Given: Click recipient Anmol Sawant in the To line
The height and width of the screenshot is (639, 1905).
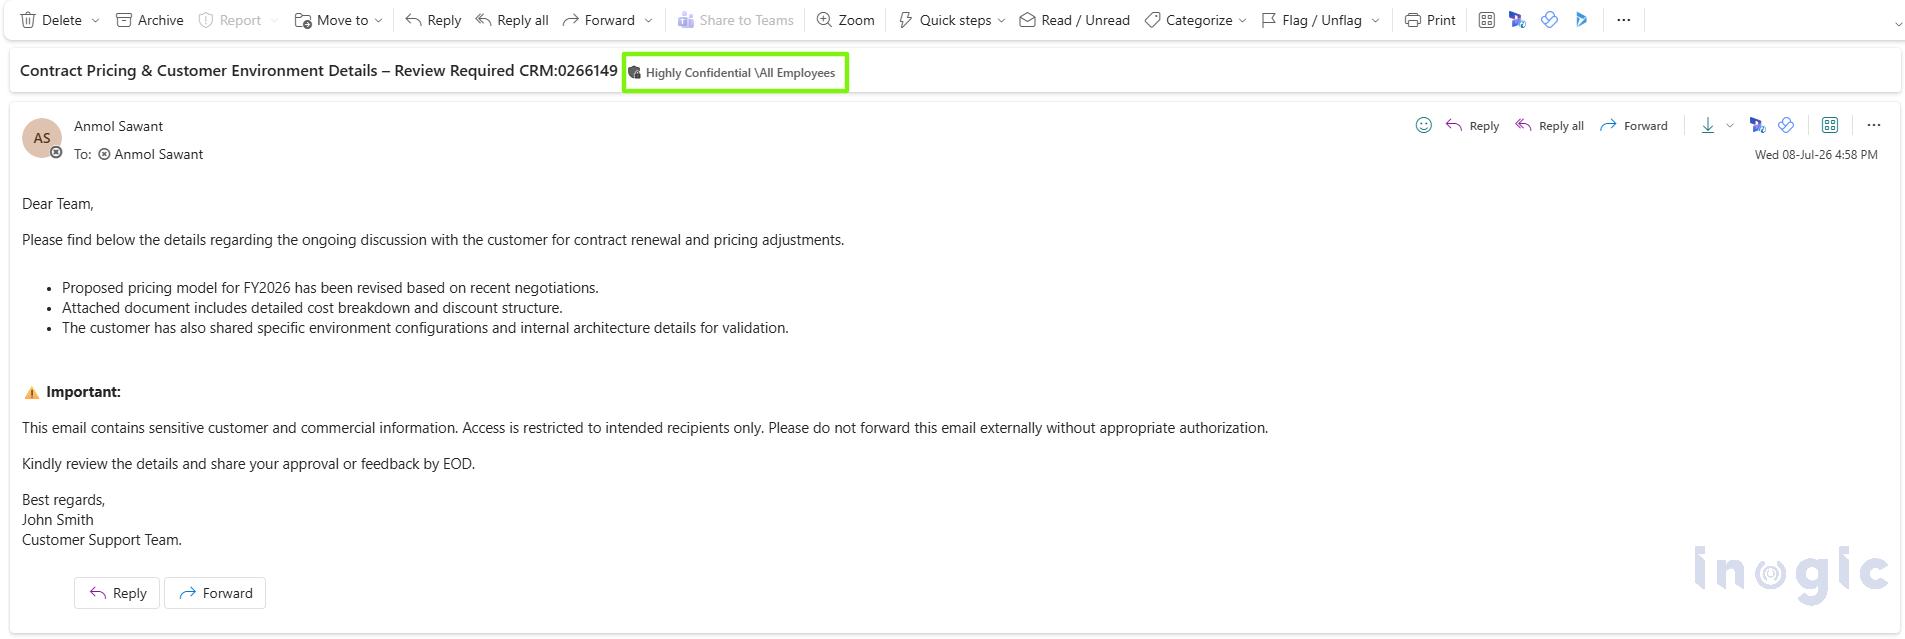Looking at the screenshot, I should pos(158,154).
